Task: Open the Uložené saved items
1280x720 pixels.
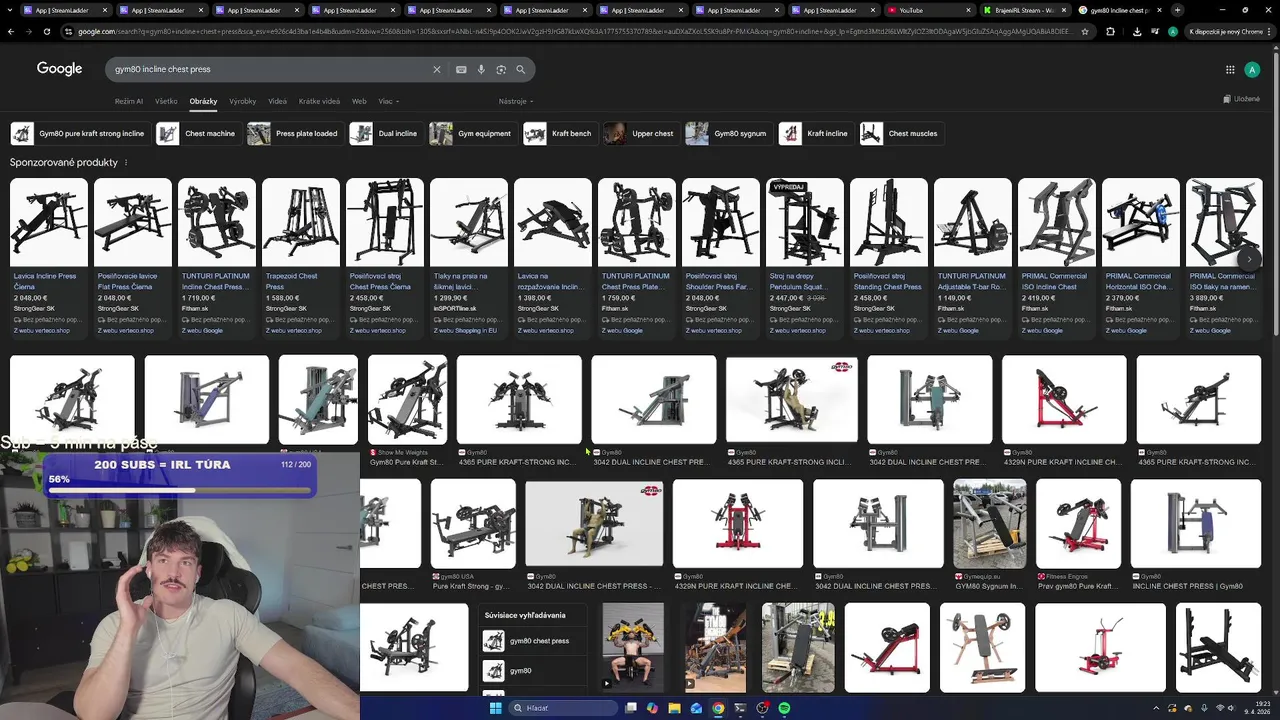Action: pyautogui.click(x=1241, y=99)
